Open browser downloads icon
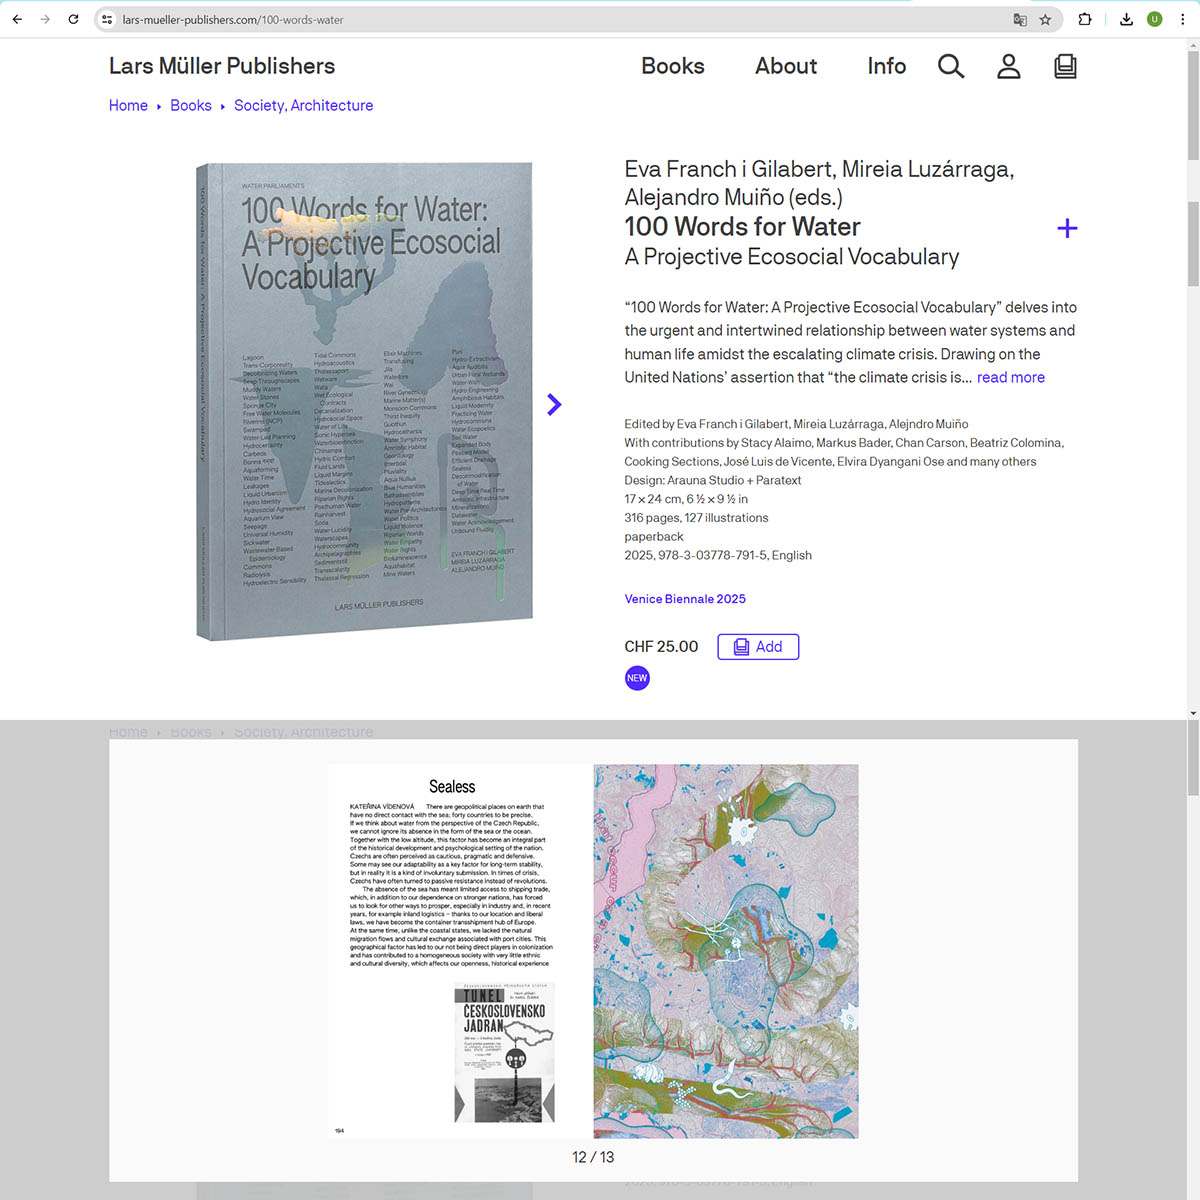 click(1126, 19)
